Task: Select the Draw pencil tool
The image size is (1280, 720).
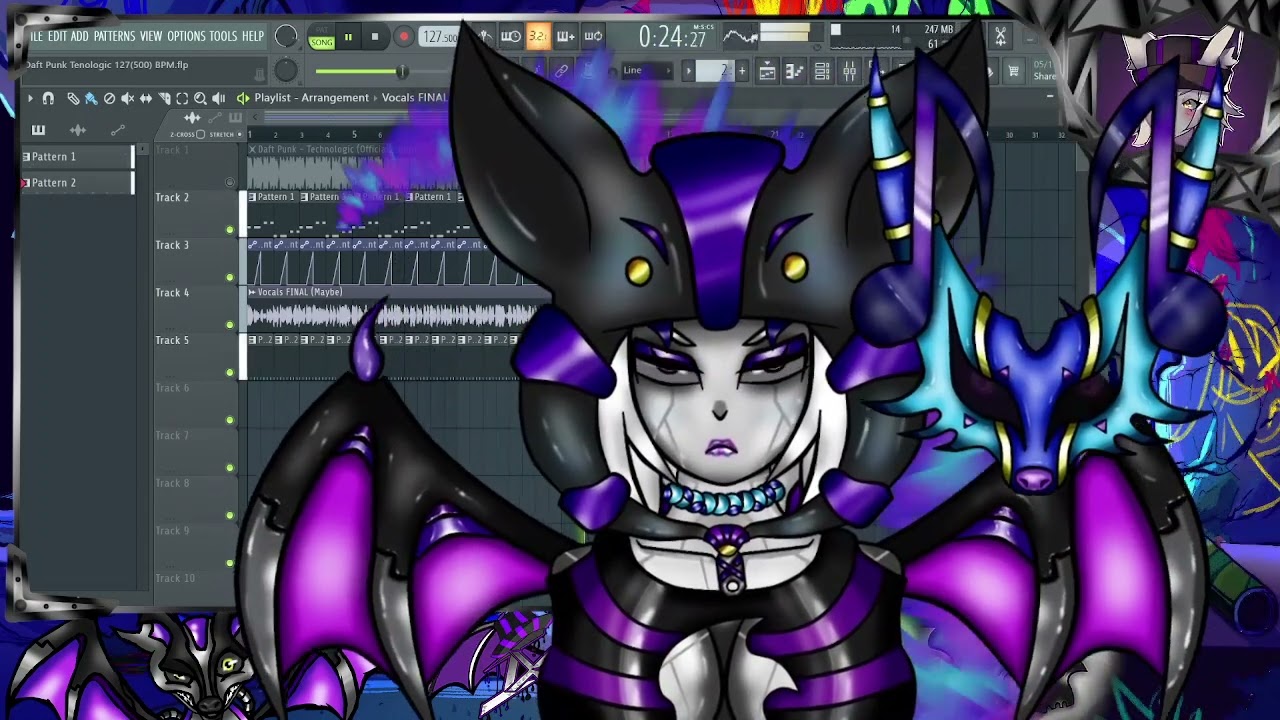Action: pyautogui.click(x=73, y=98)
